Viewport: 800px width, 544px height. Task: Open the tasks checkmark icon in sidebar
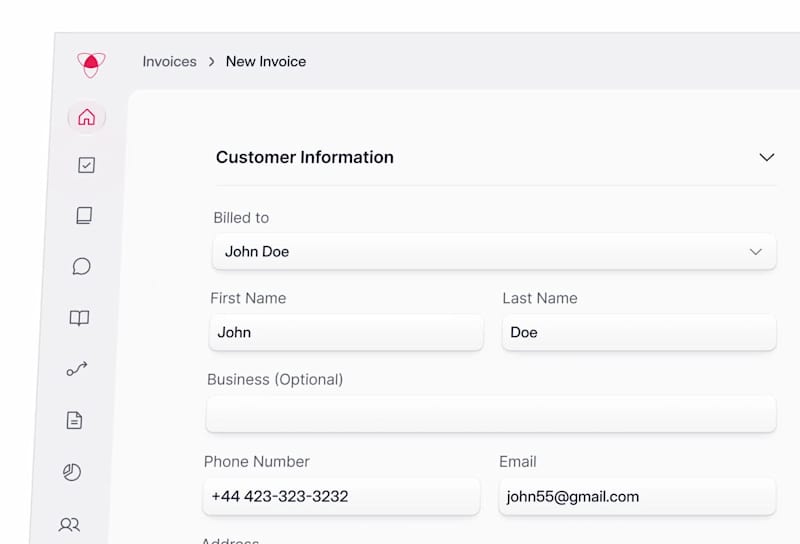pyautogui.click(x=86, y=165)
